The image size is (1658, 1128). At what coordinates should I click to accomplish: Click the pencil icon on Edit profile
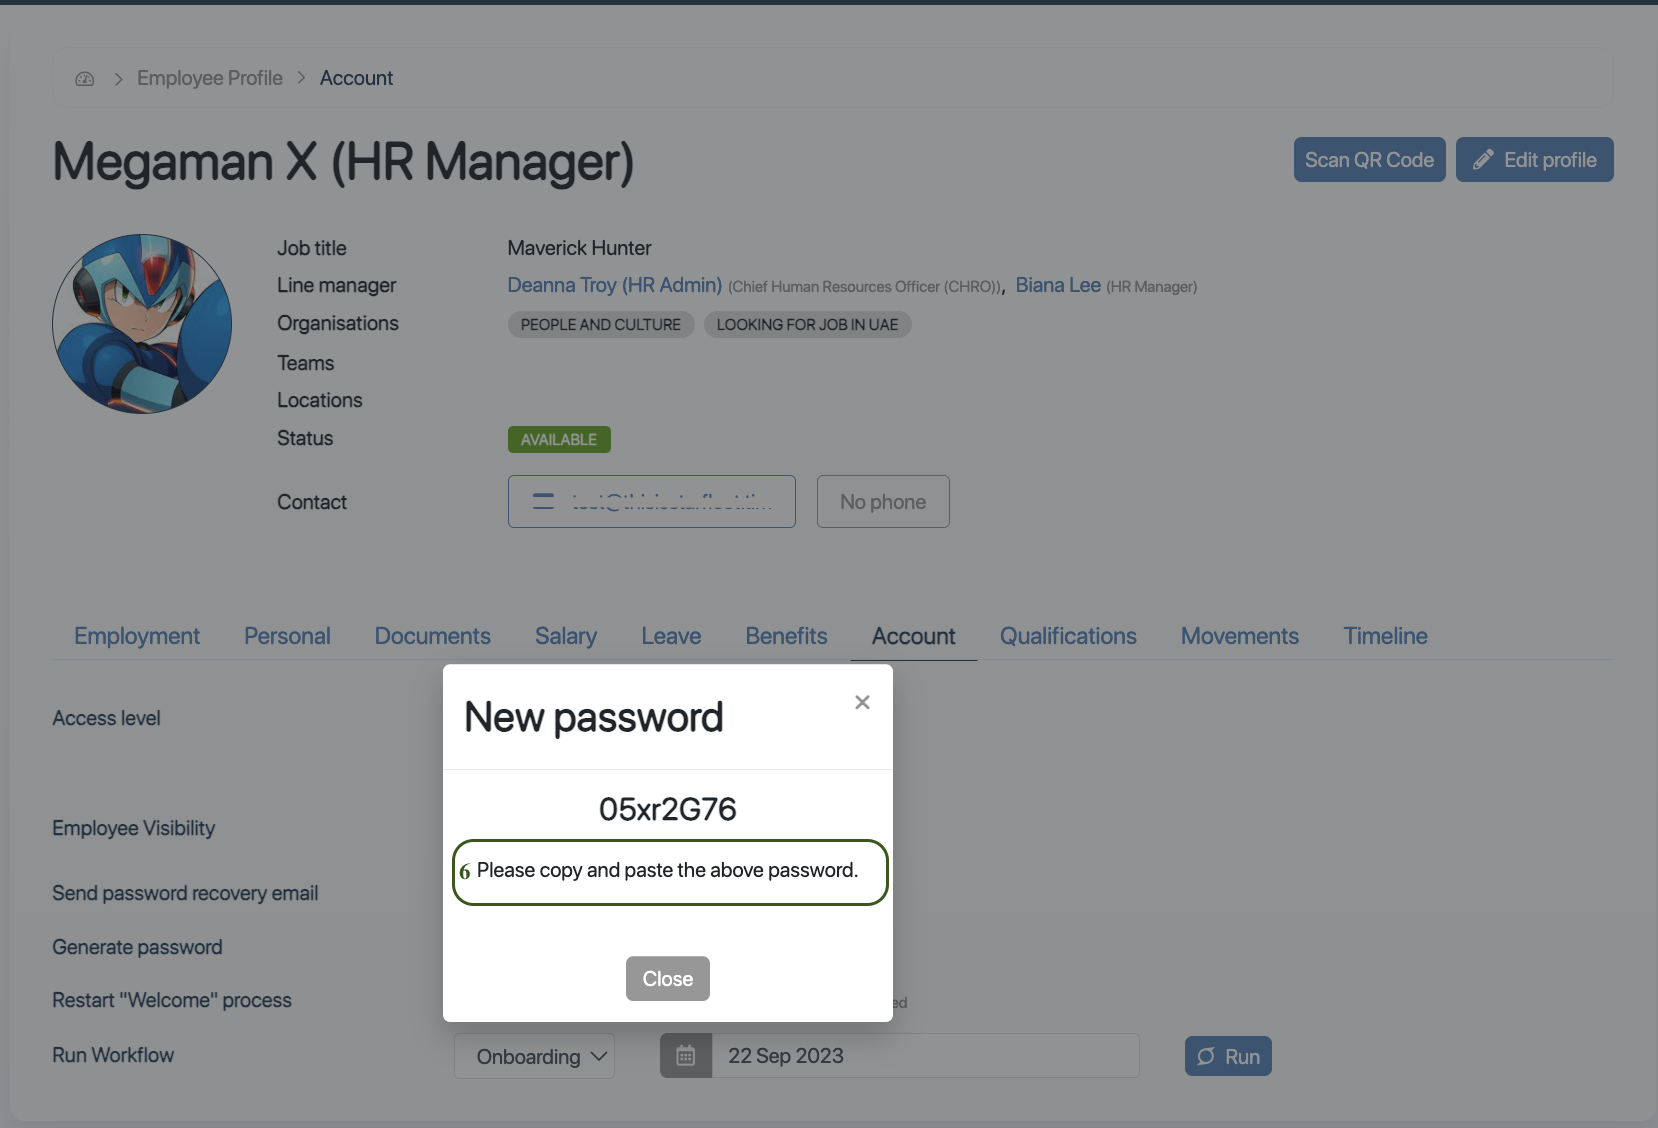click(1483, 160)
